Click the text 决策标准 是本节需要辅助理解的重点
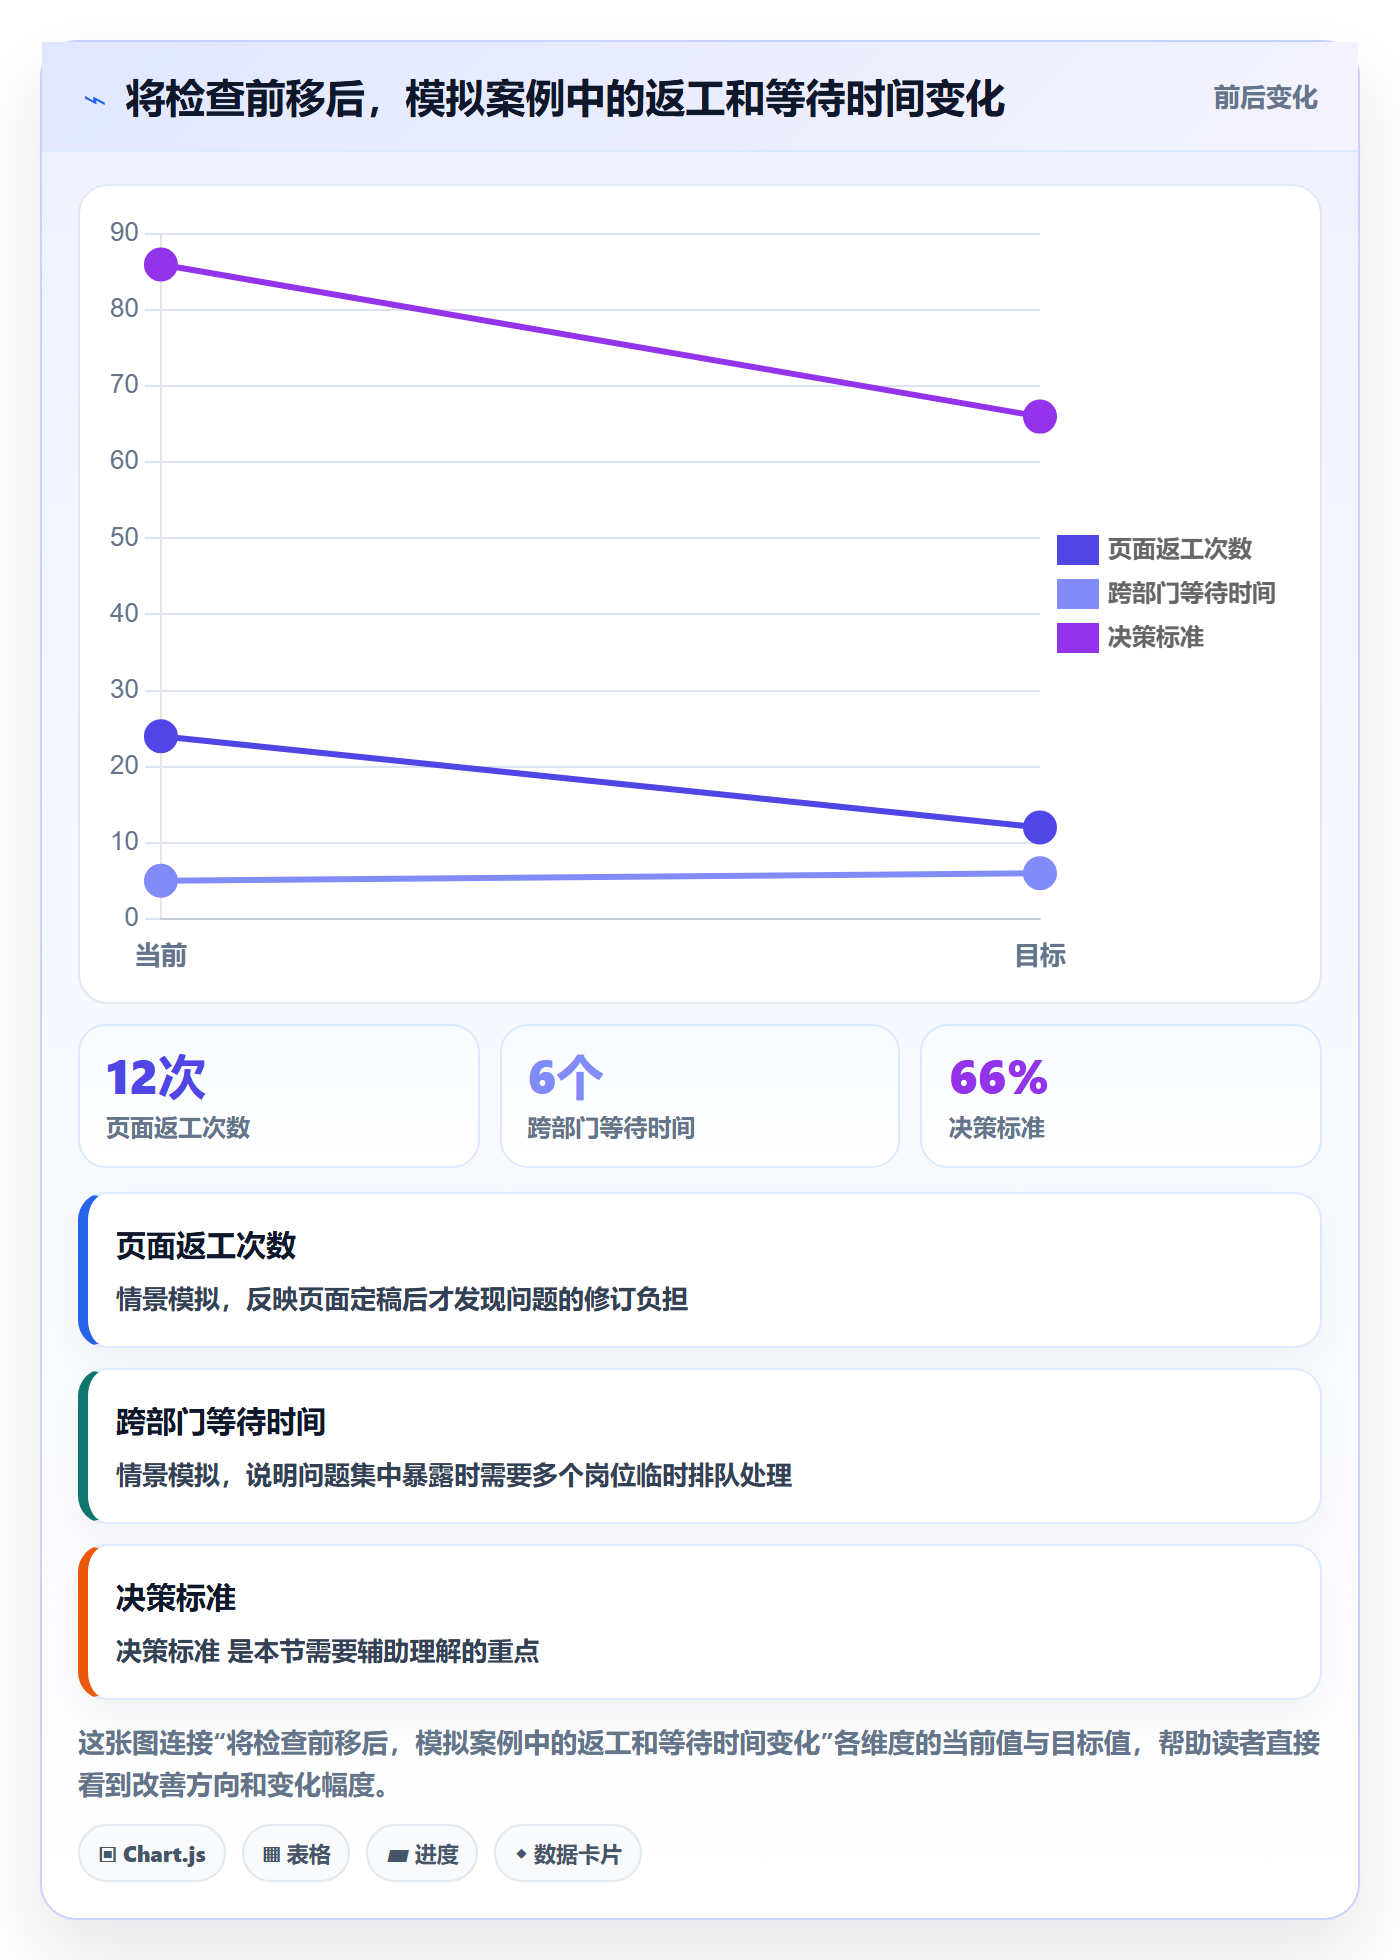The height and width of the screenshot is (1960, 1400). (x=327, y=1651)
